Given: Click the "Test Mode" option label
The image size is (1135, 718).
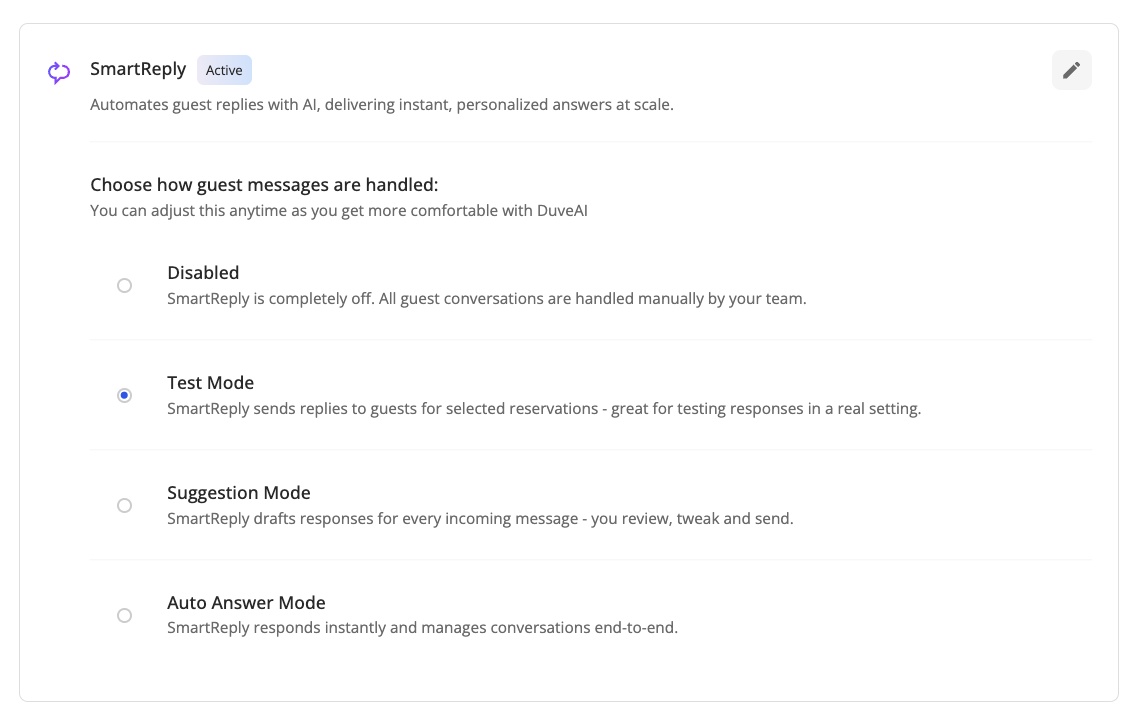Looking at the screenshot, I should click(x=210, y=383).
